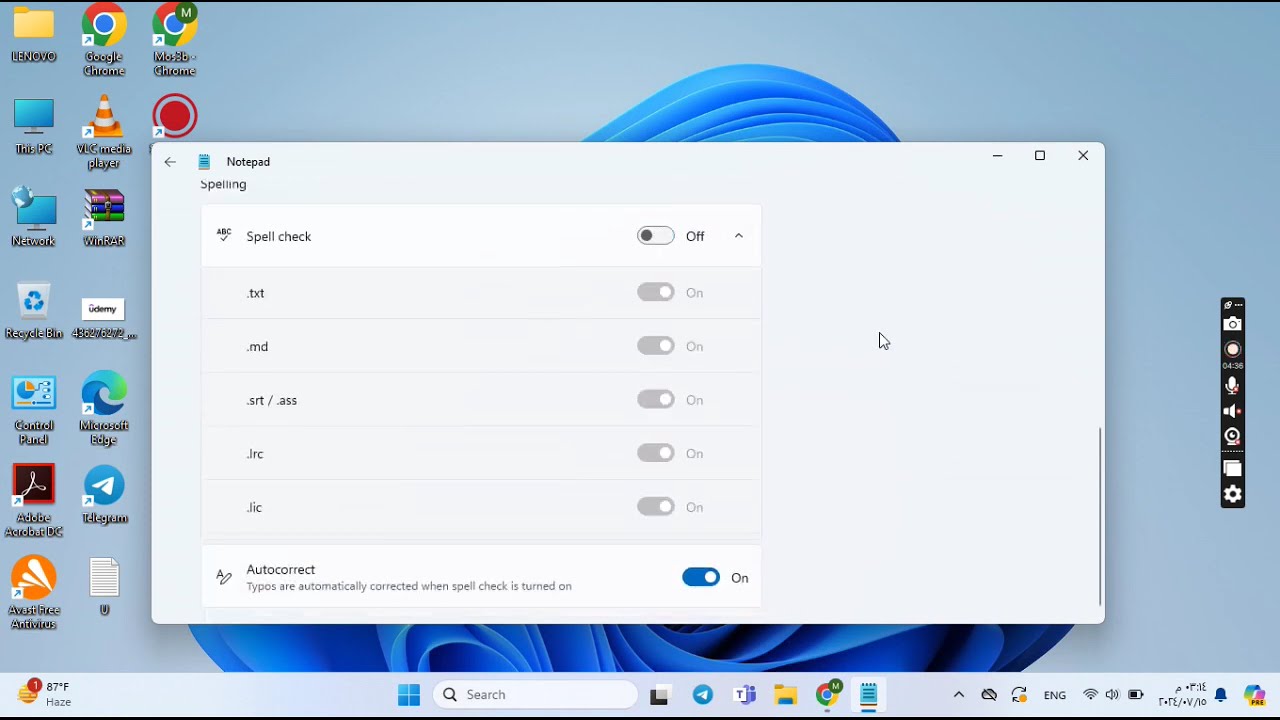Click the Autocorrect pencil icon

224,577
